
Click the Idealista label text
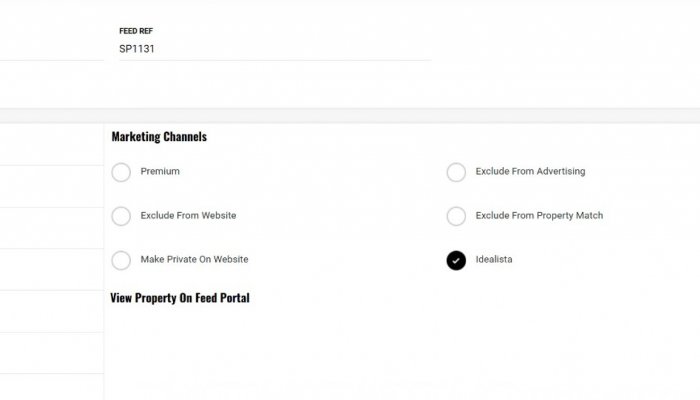(x=494, y=260)
